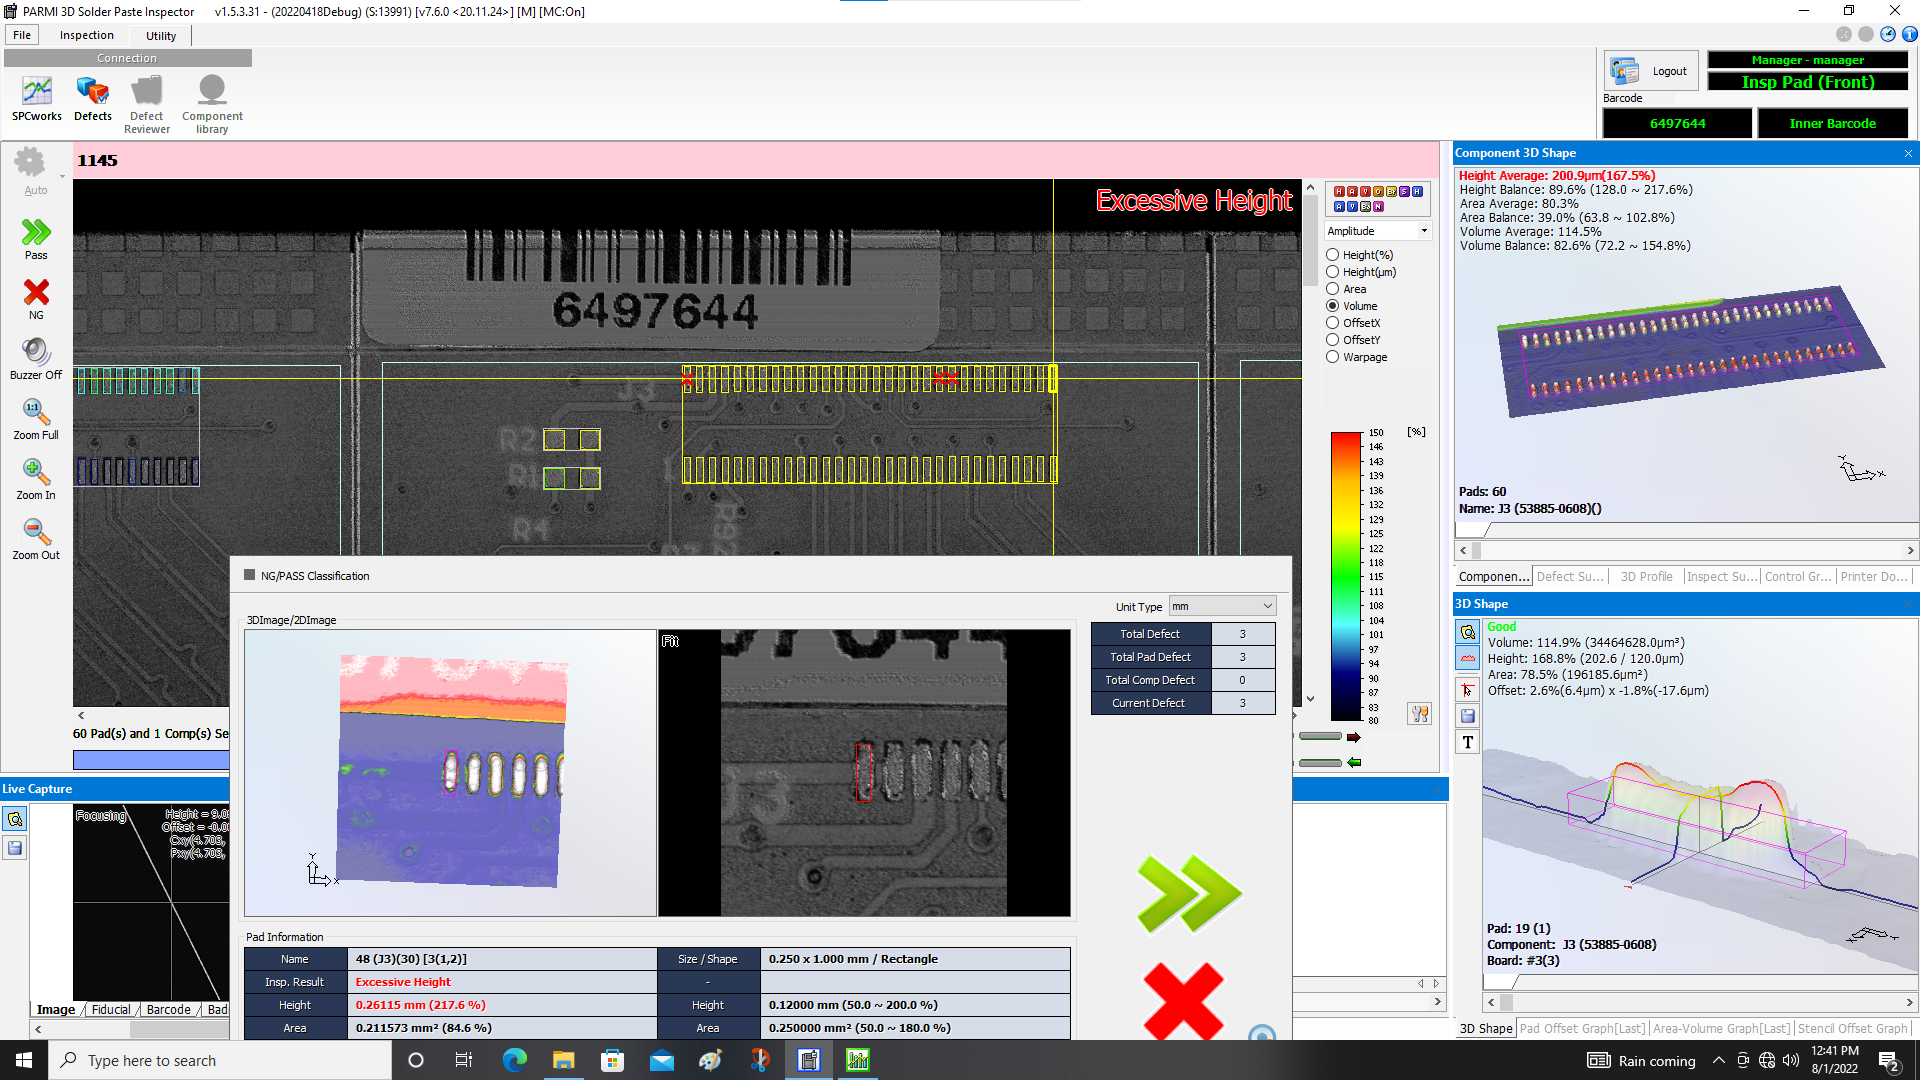Expand the Unit Type mm dropdown

click(x=1222, y=606)
